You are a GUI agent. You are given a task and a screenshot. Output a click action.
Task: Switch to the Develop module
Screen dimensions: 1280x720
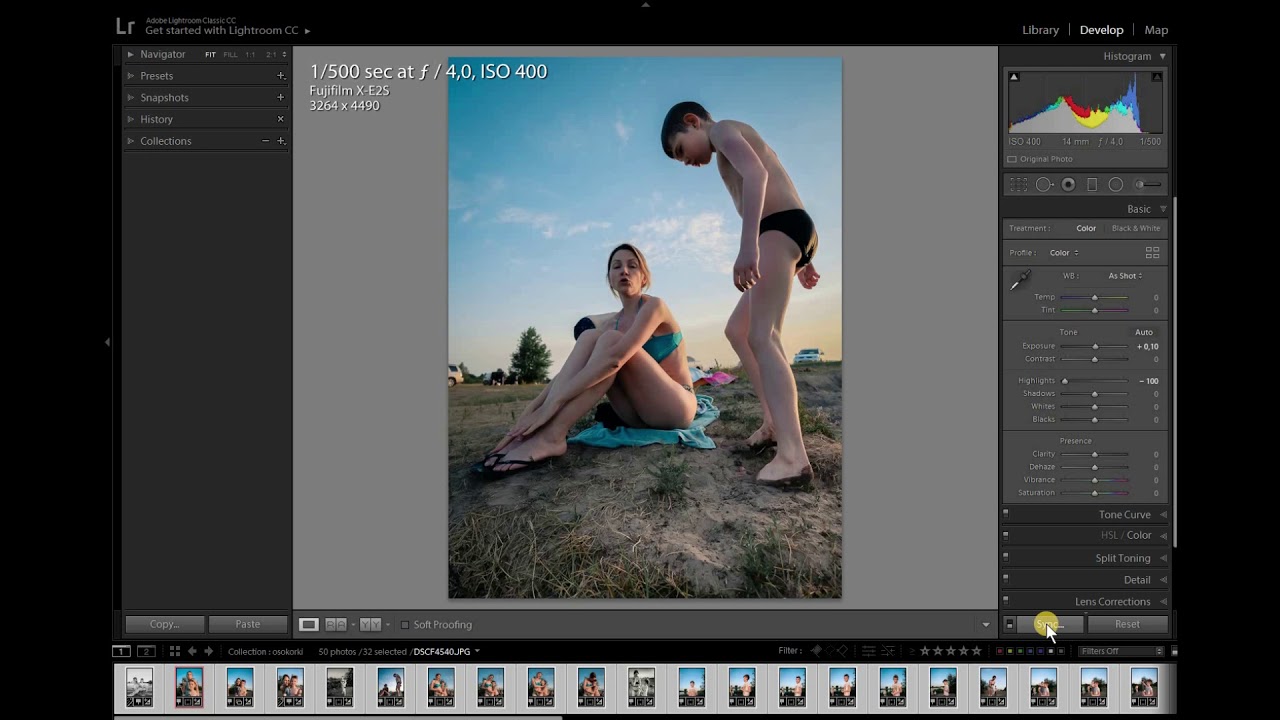pos(1101,30)
